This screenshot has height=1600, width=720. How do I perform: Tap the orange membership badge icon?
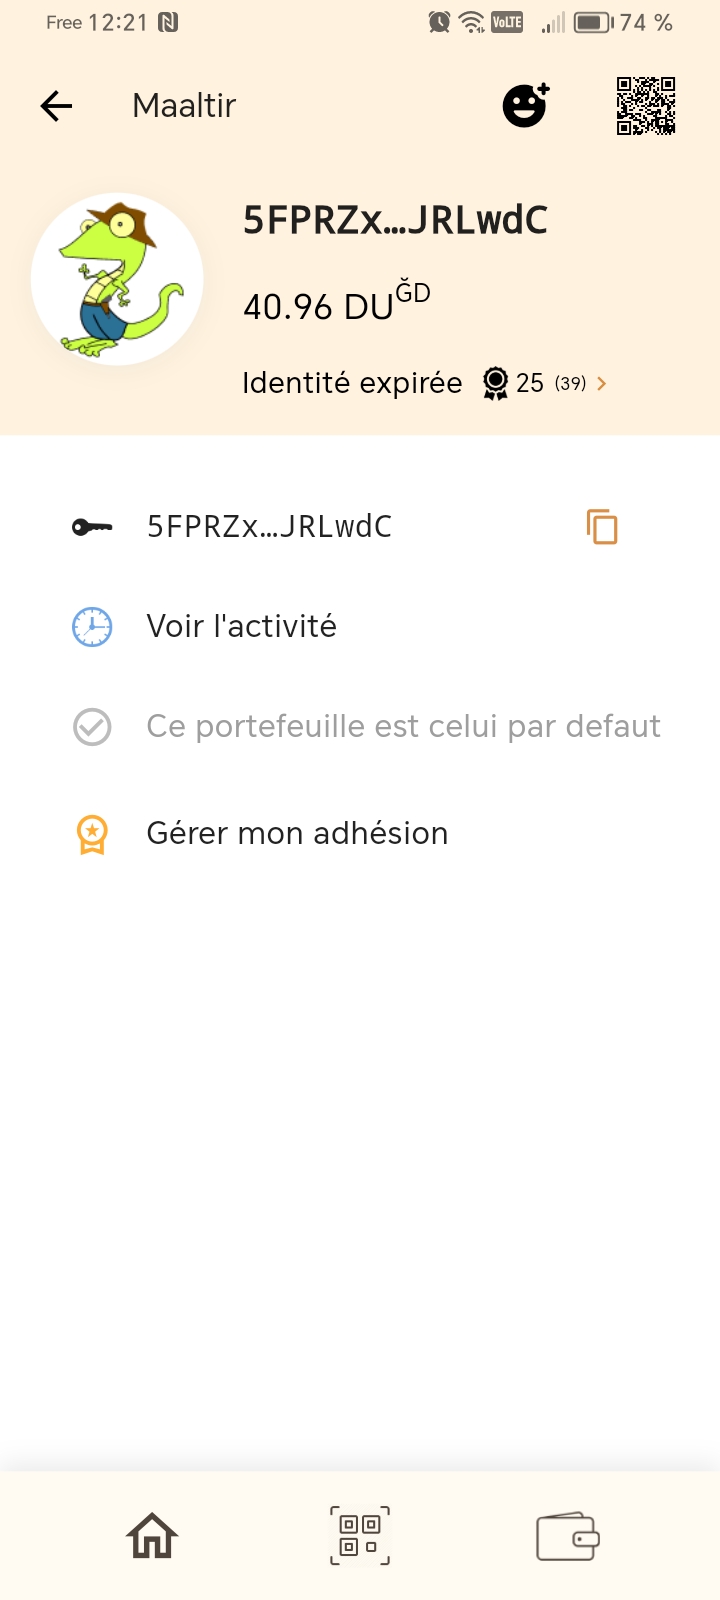pyautogui.click(x=92, y=834)
